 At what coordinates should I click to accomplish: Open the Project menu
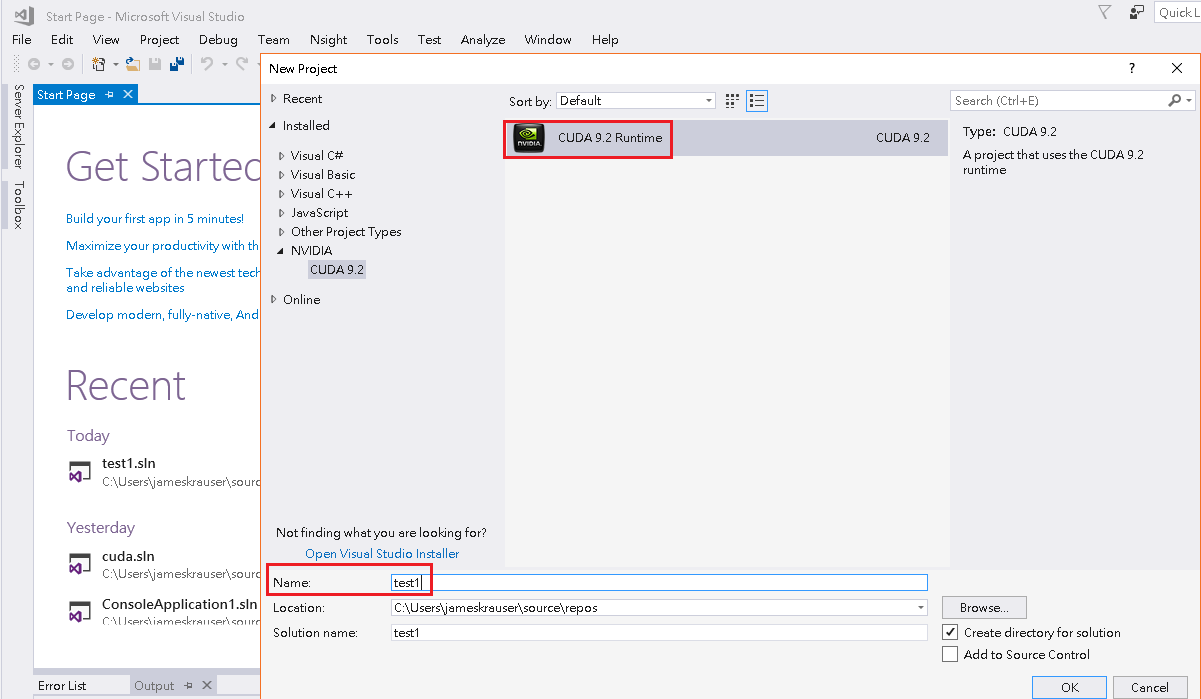pyautogui.click(x=159, y=39)
